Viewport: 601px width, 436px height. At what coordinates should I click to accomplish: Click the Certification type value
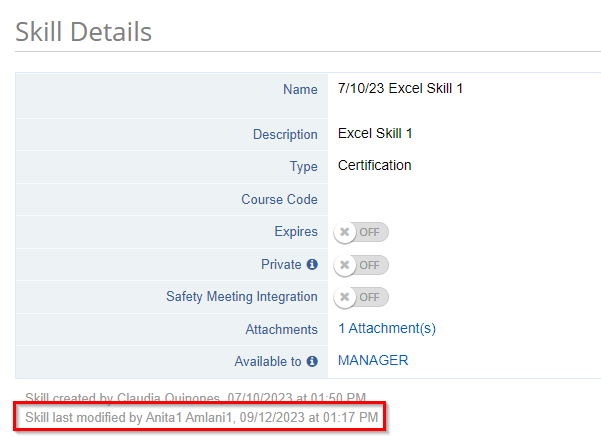[x=374, y=165]
